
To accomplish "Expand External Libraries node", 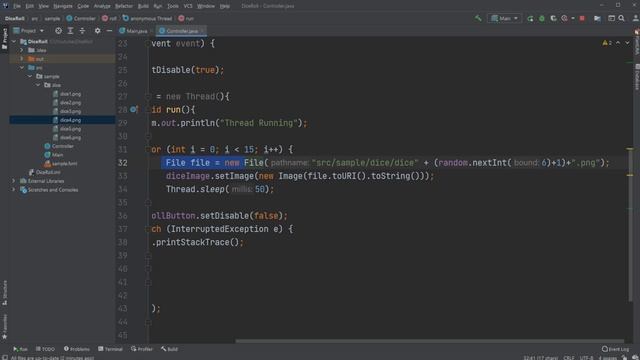I will [13, 181].
